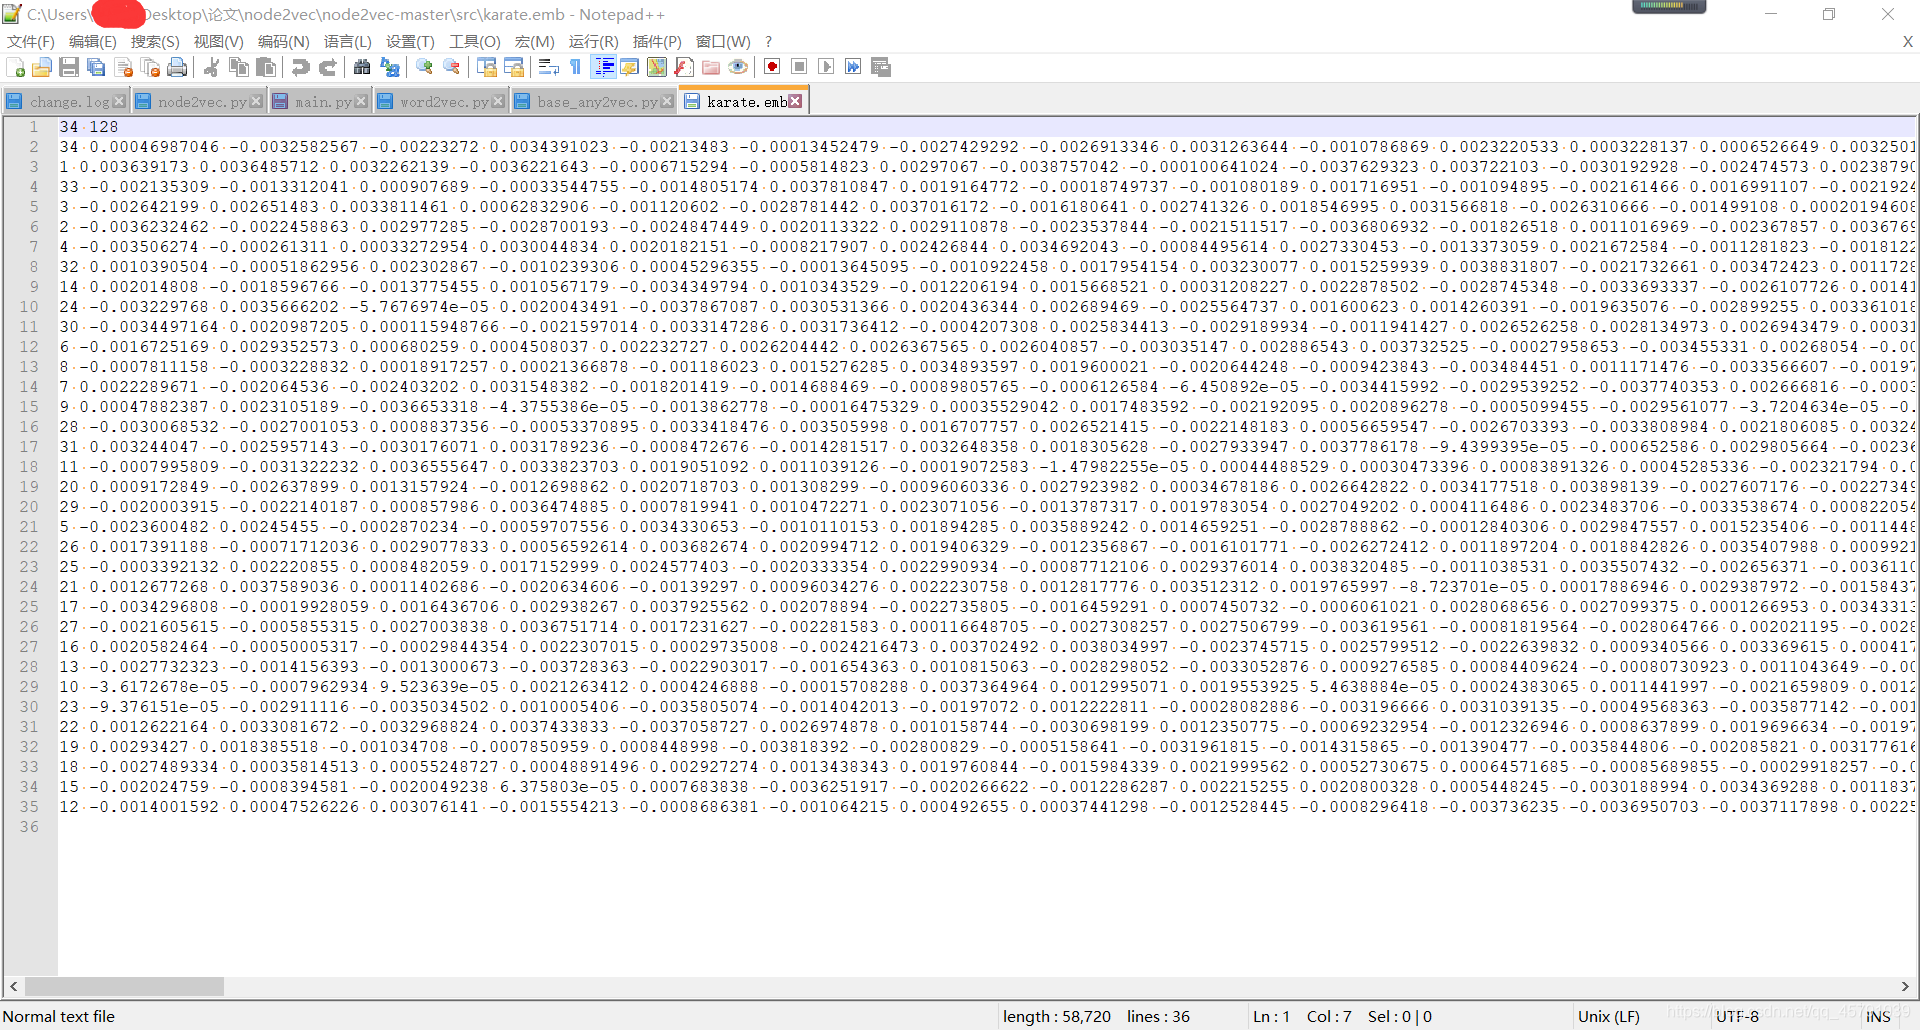
Task: Toggle synchronized vertical scrolling
Action: point(487,67)
